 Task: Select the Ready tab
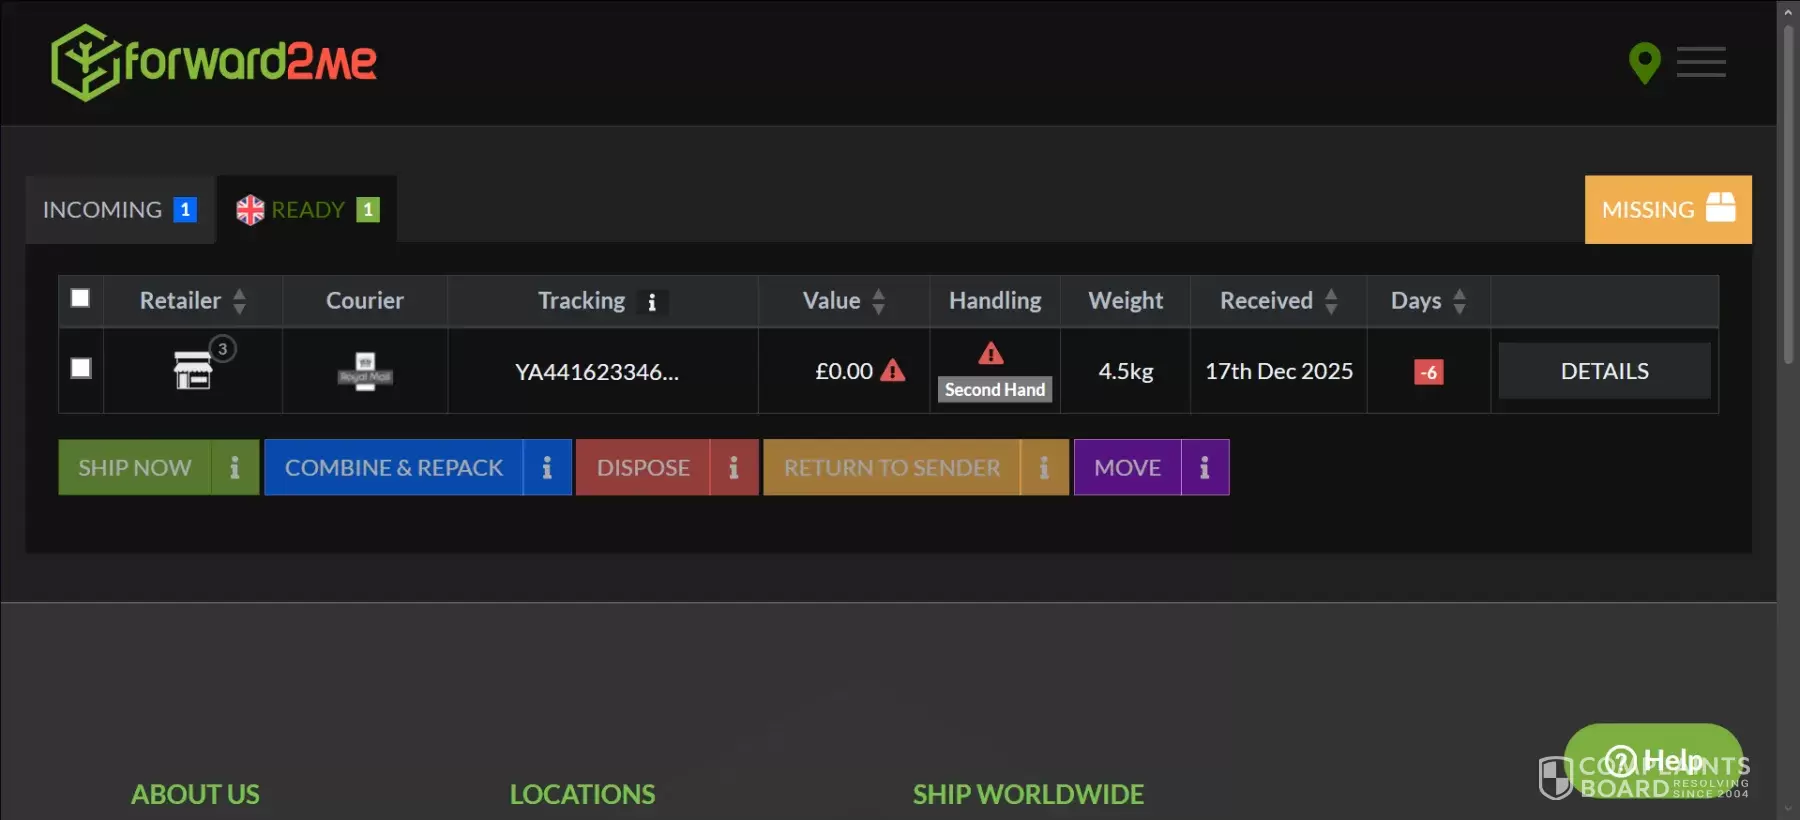[x=307, y=210]
